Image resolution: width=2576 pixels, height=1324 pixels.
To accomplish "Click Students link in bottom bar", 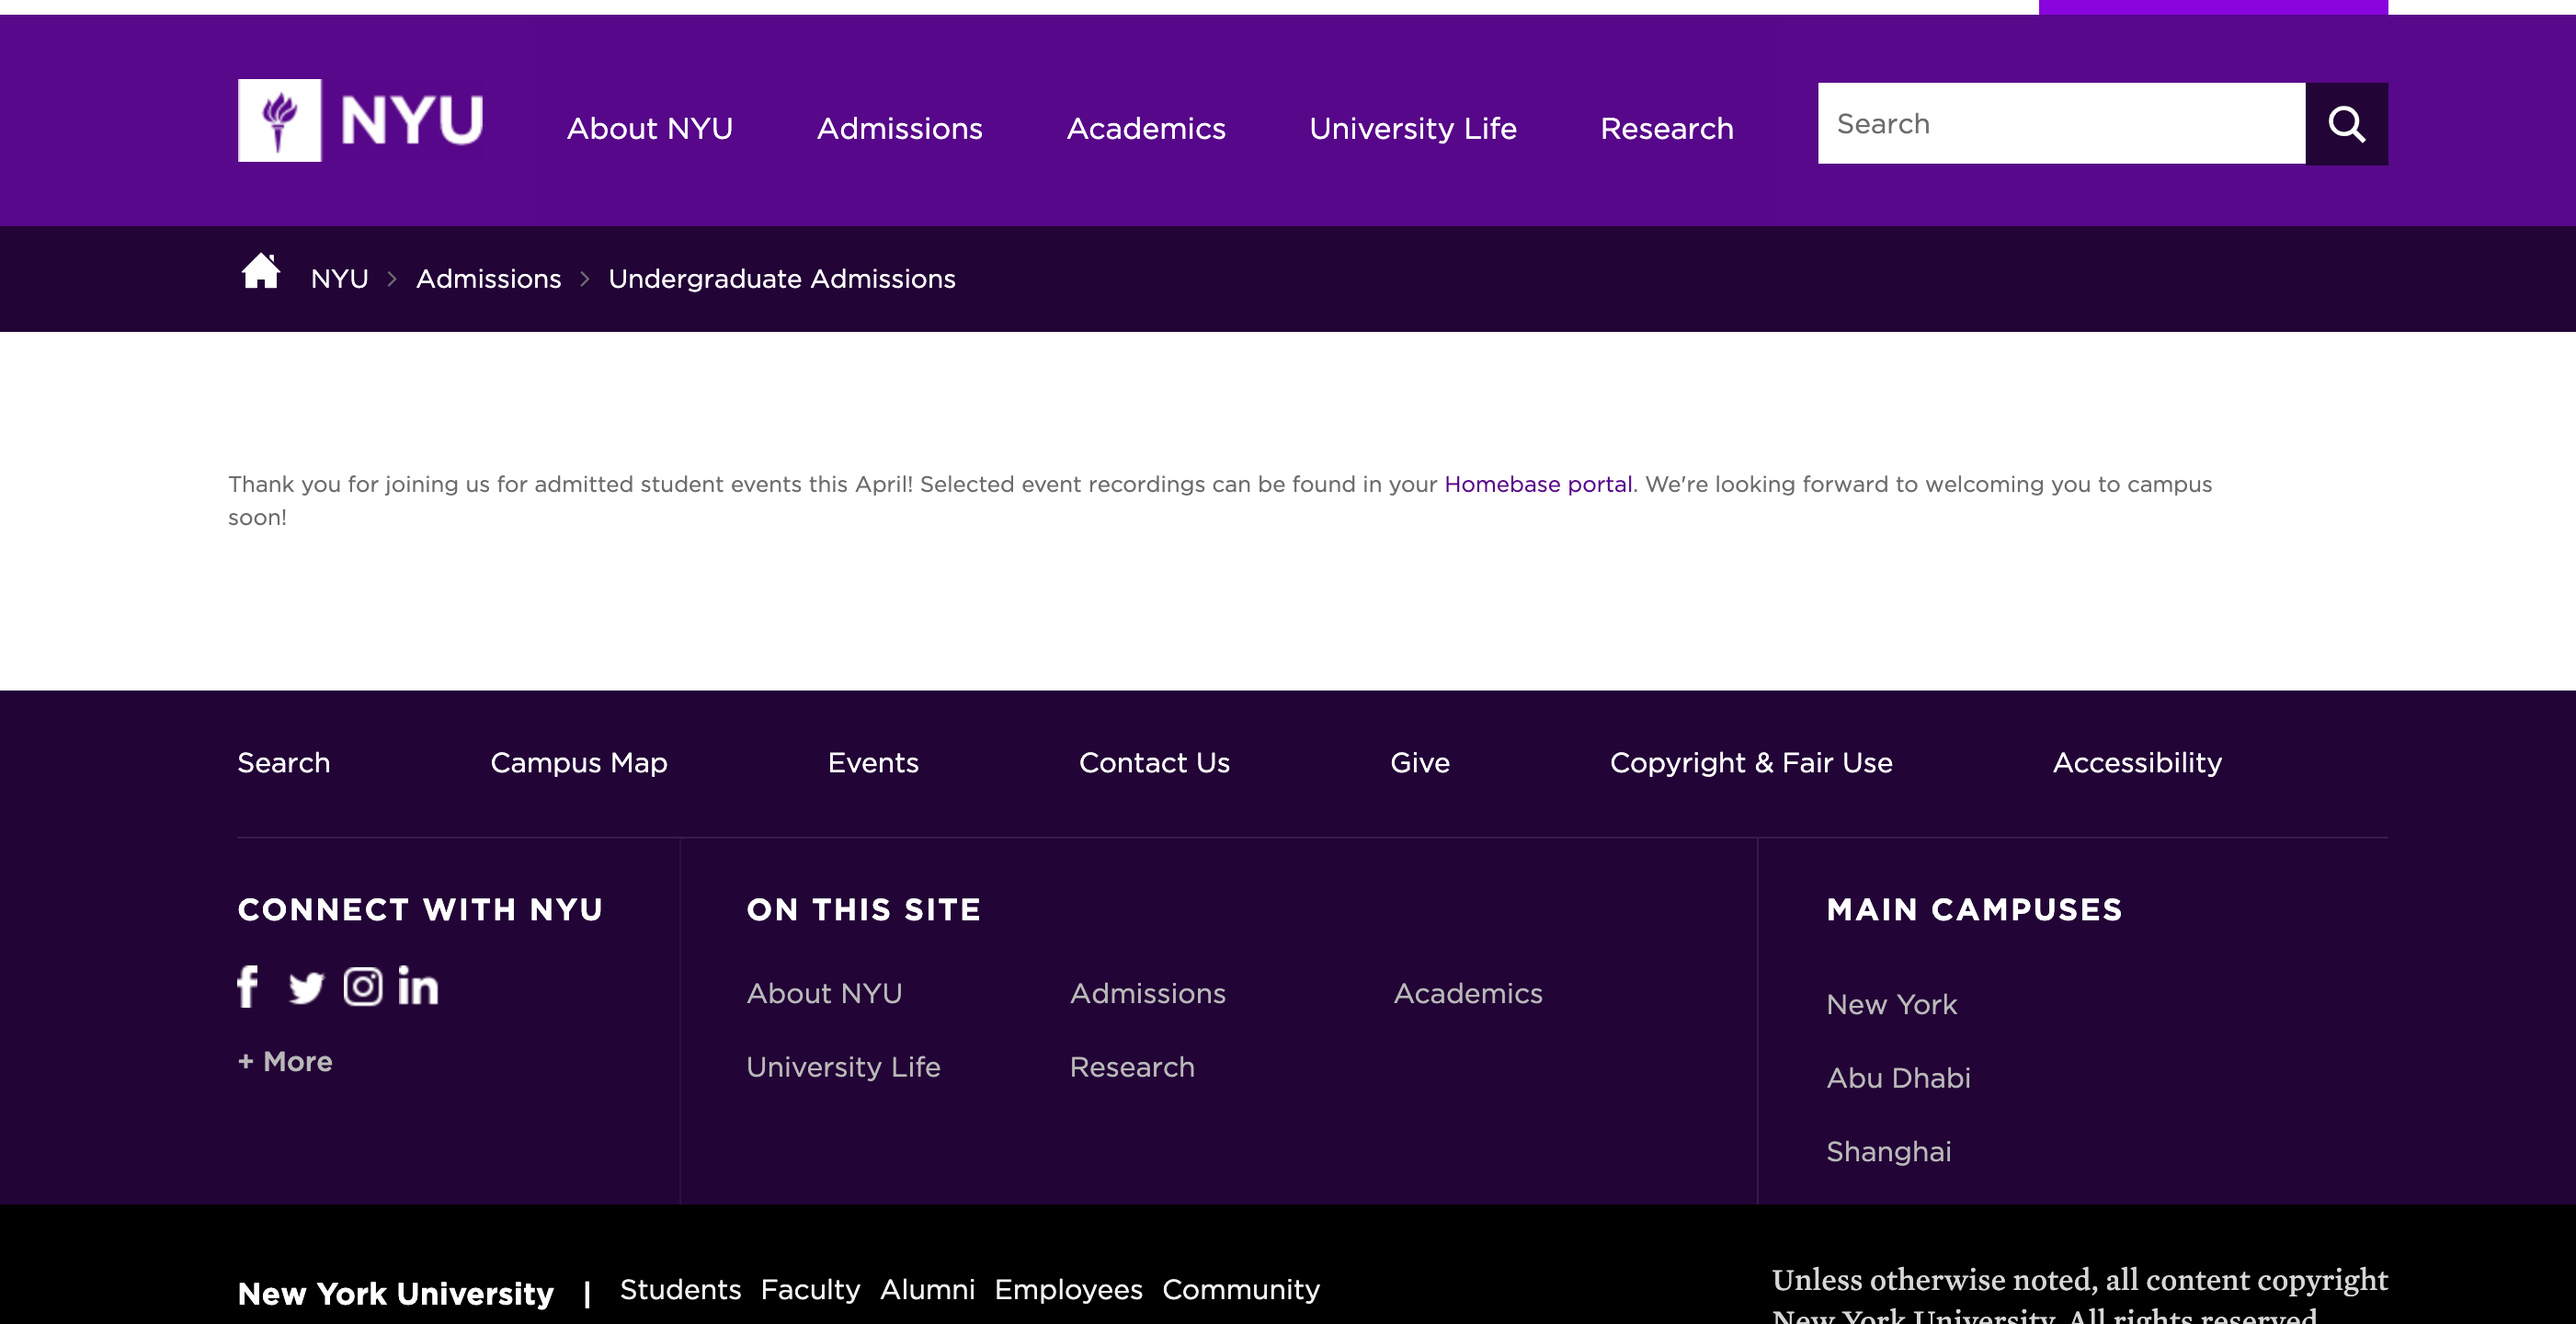I will click(x=680, y=1289).
